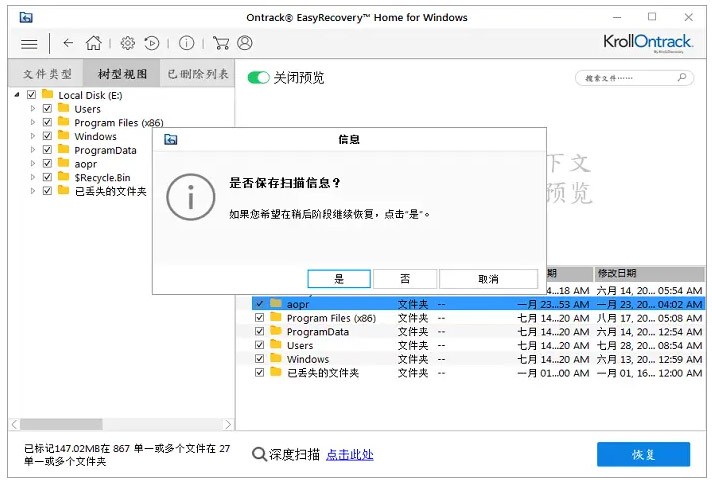Toggle the 关闭预览 preview switch
This screenshot has width=712, height=480.
click(x=258, y=78)
